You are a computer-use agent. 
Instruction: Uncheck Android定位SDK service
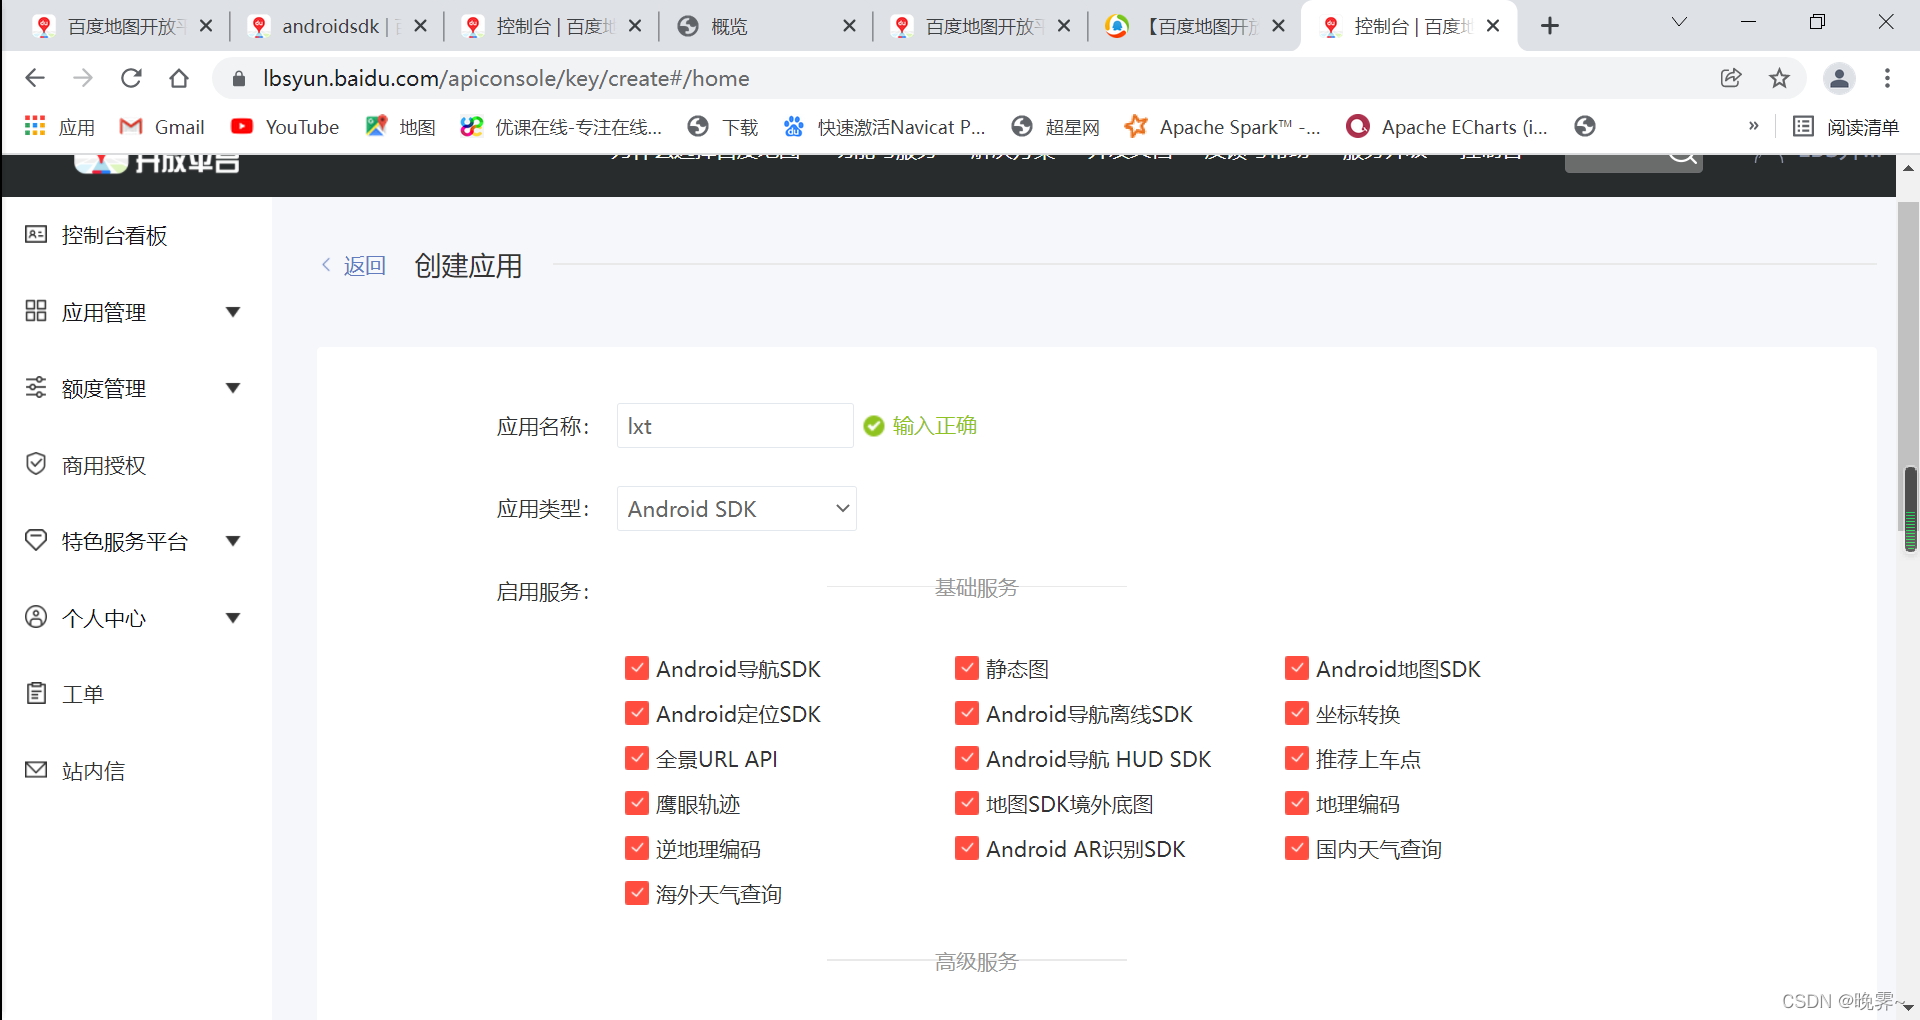click(637, 713)
